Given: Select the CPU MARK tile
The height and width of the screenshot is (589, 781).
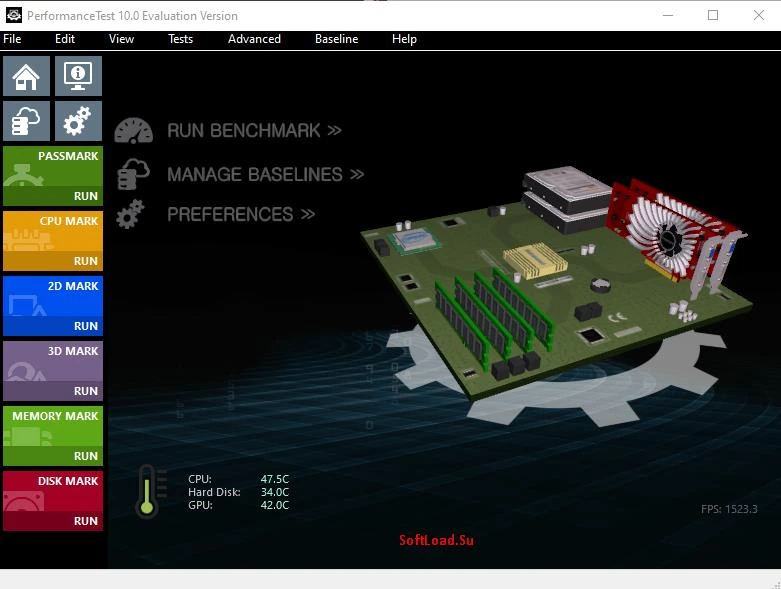Looking at the screenshot, I should pyautogui.click(x=53, y=232).
